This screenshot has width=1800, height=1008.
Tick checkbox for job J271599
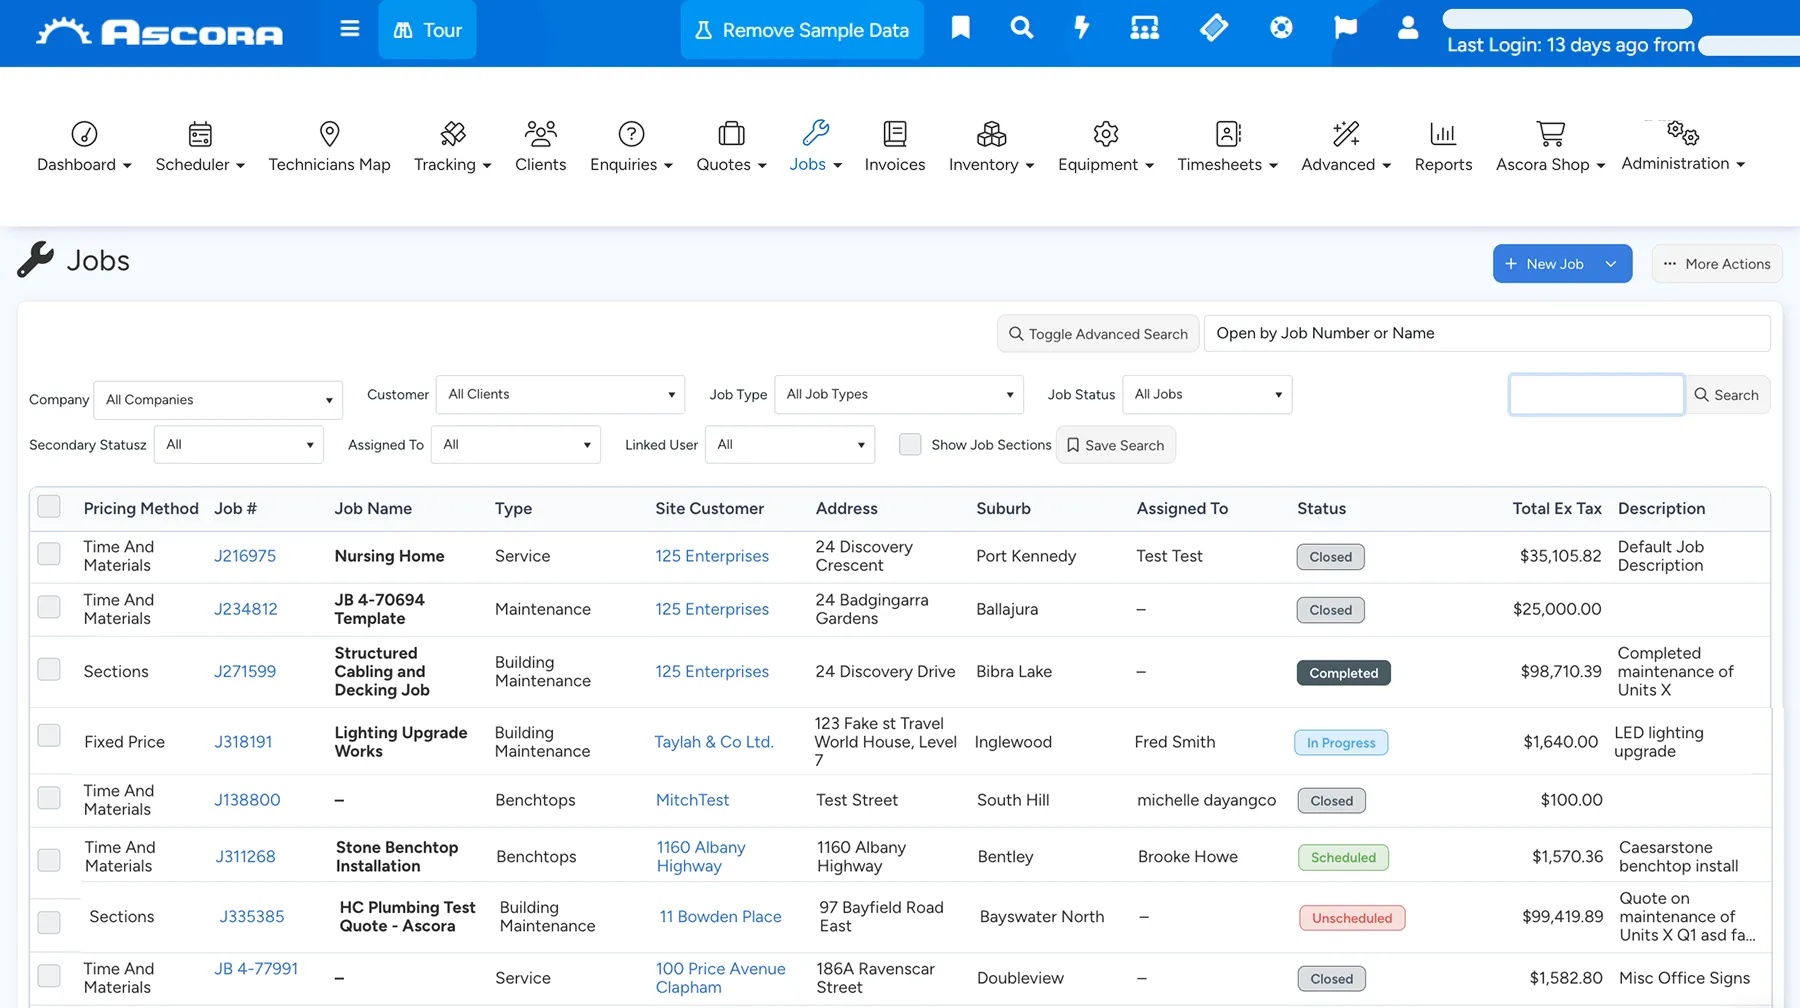coord(49,670)
